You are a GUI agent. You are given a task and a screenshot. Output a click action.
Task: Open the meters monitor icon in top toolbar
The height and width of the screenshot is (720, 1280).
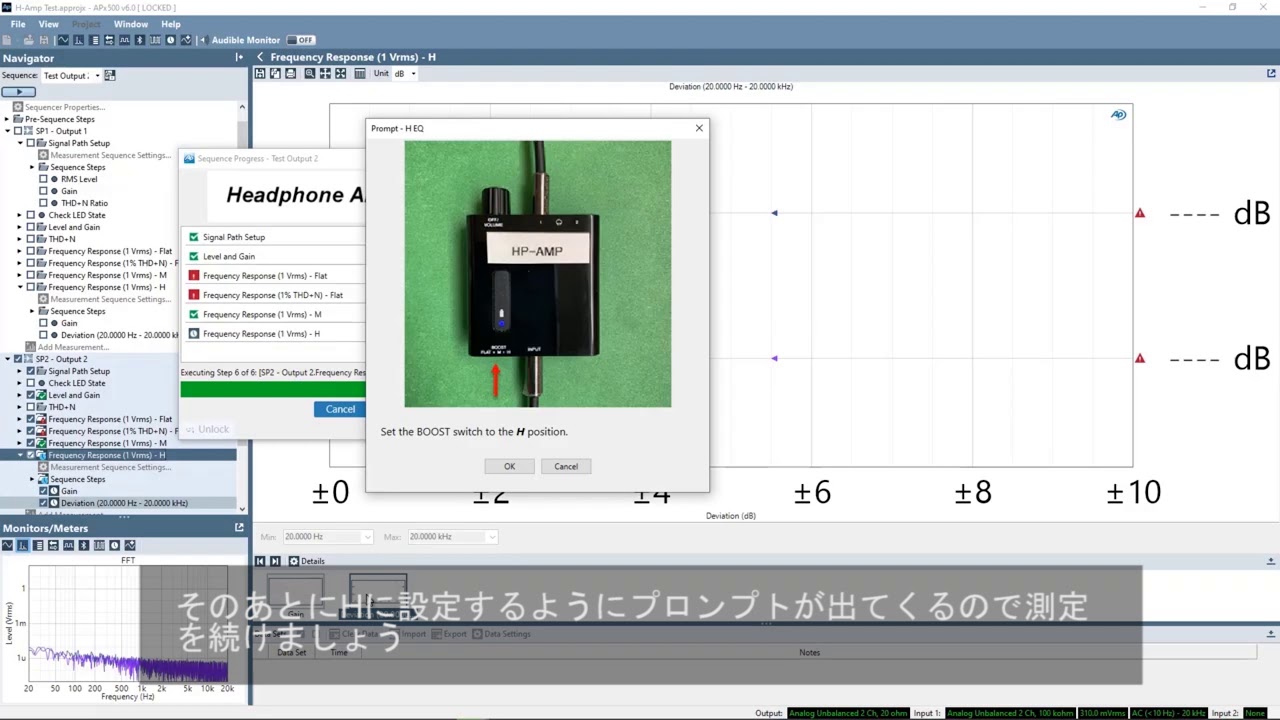point(94,40)
